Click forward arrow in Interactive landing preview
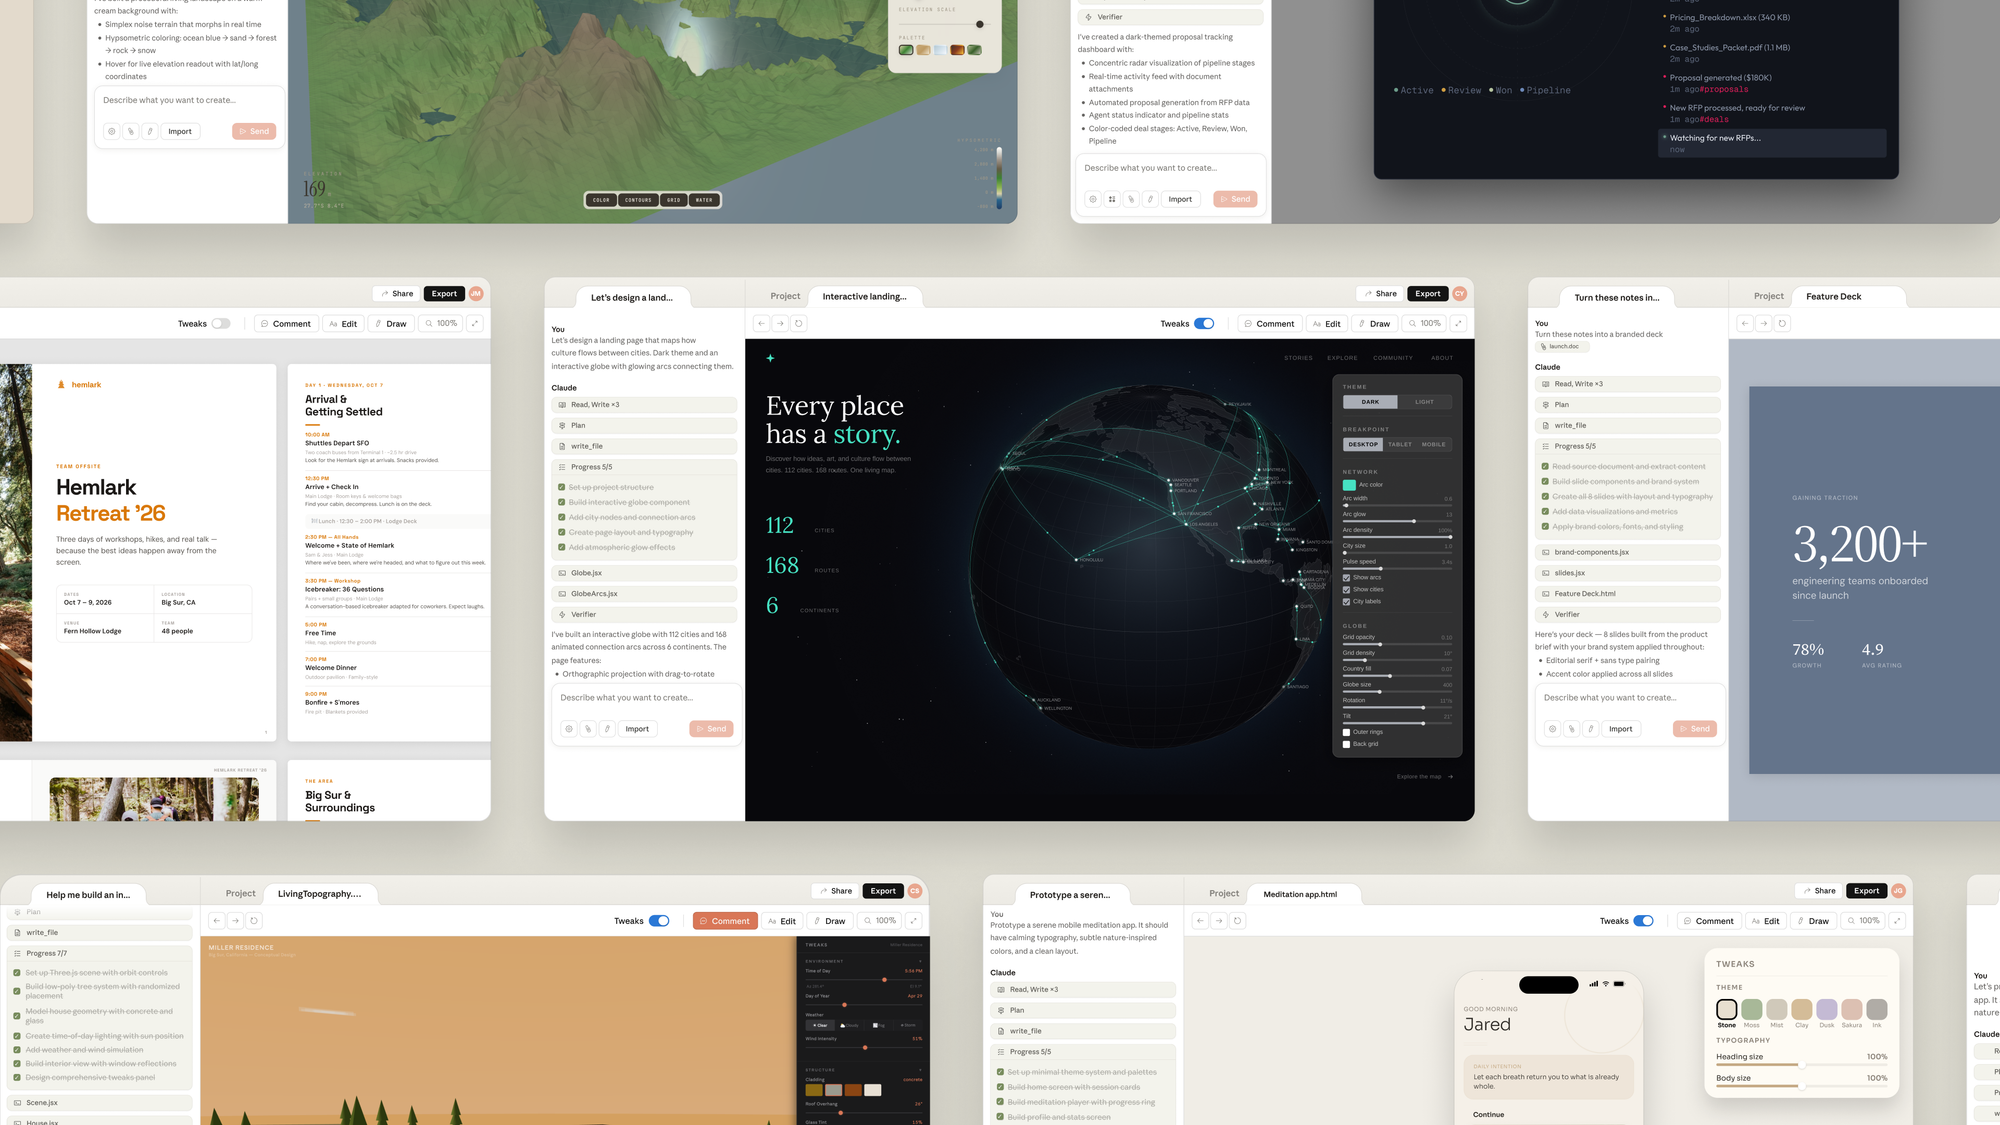The height and width of the screenshot is (1125, 2000). [780, 324]
